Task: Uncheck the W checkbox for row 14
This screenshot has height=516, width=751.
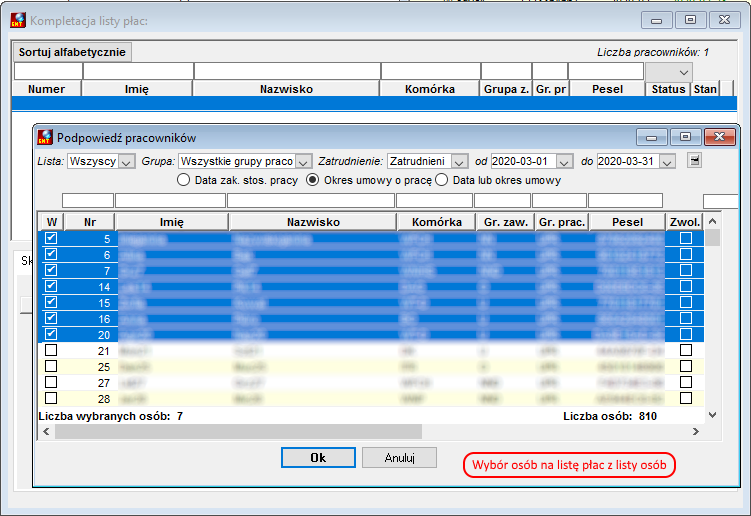Action: tap(51, 286)
